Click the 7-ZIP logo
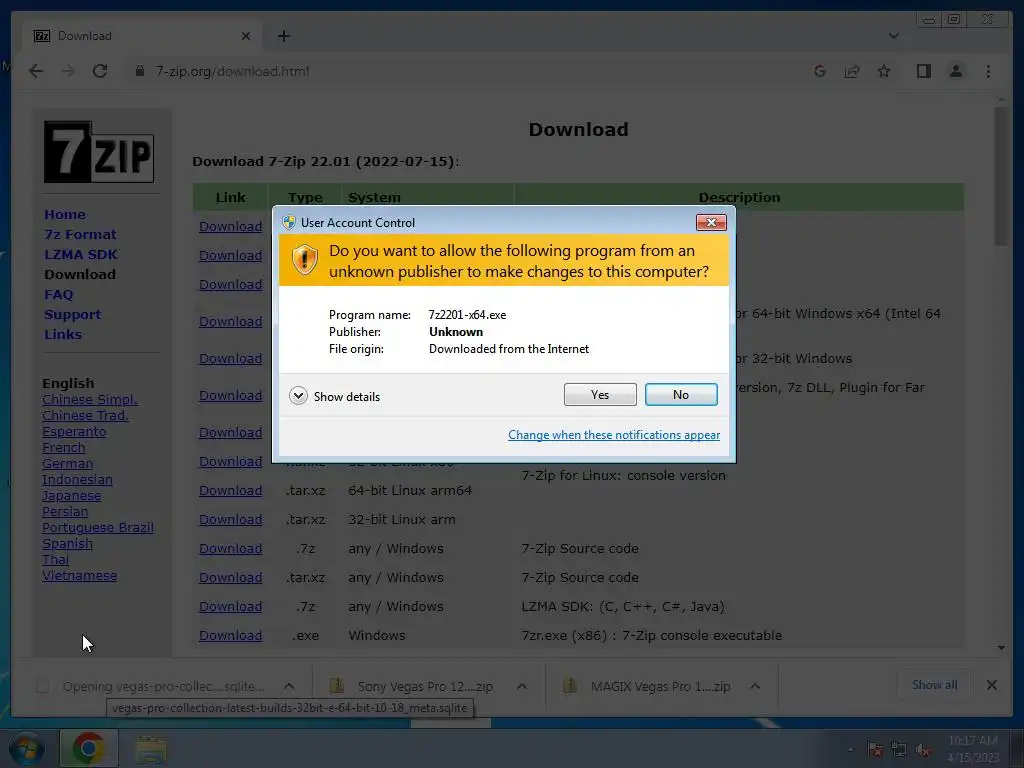This screenshot has height=768, width=1024. click(99, 152)
